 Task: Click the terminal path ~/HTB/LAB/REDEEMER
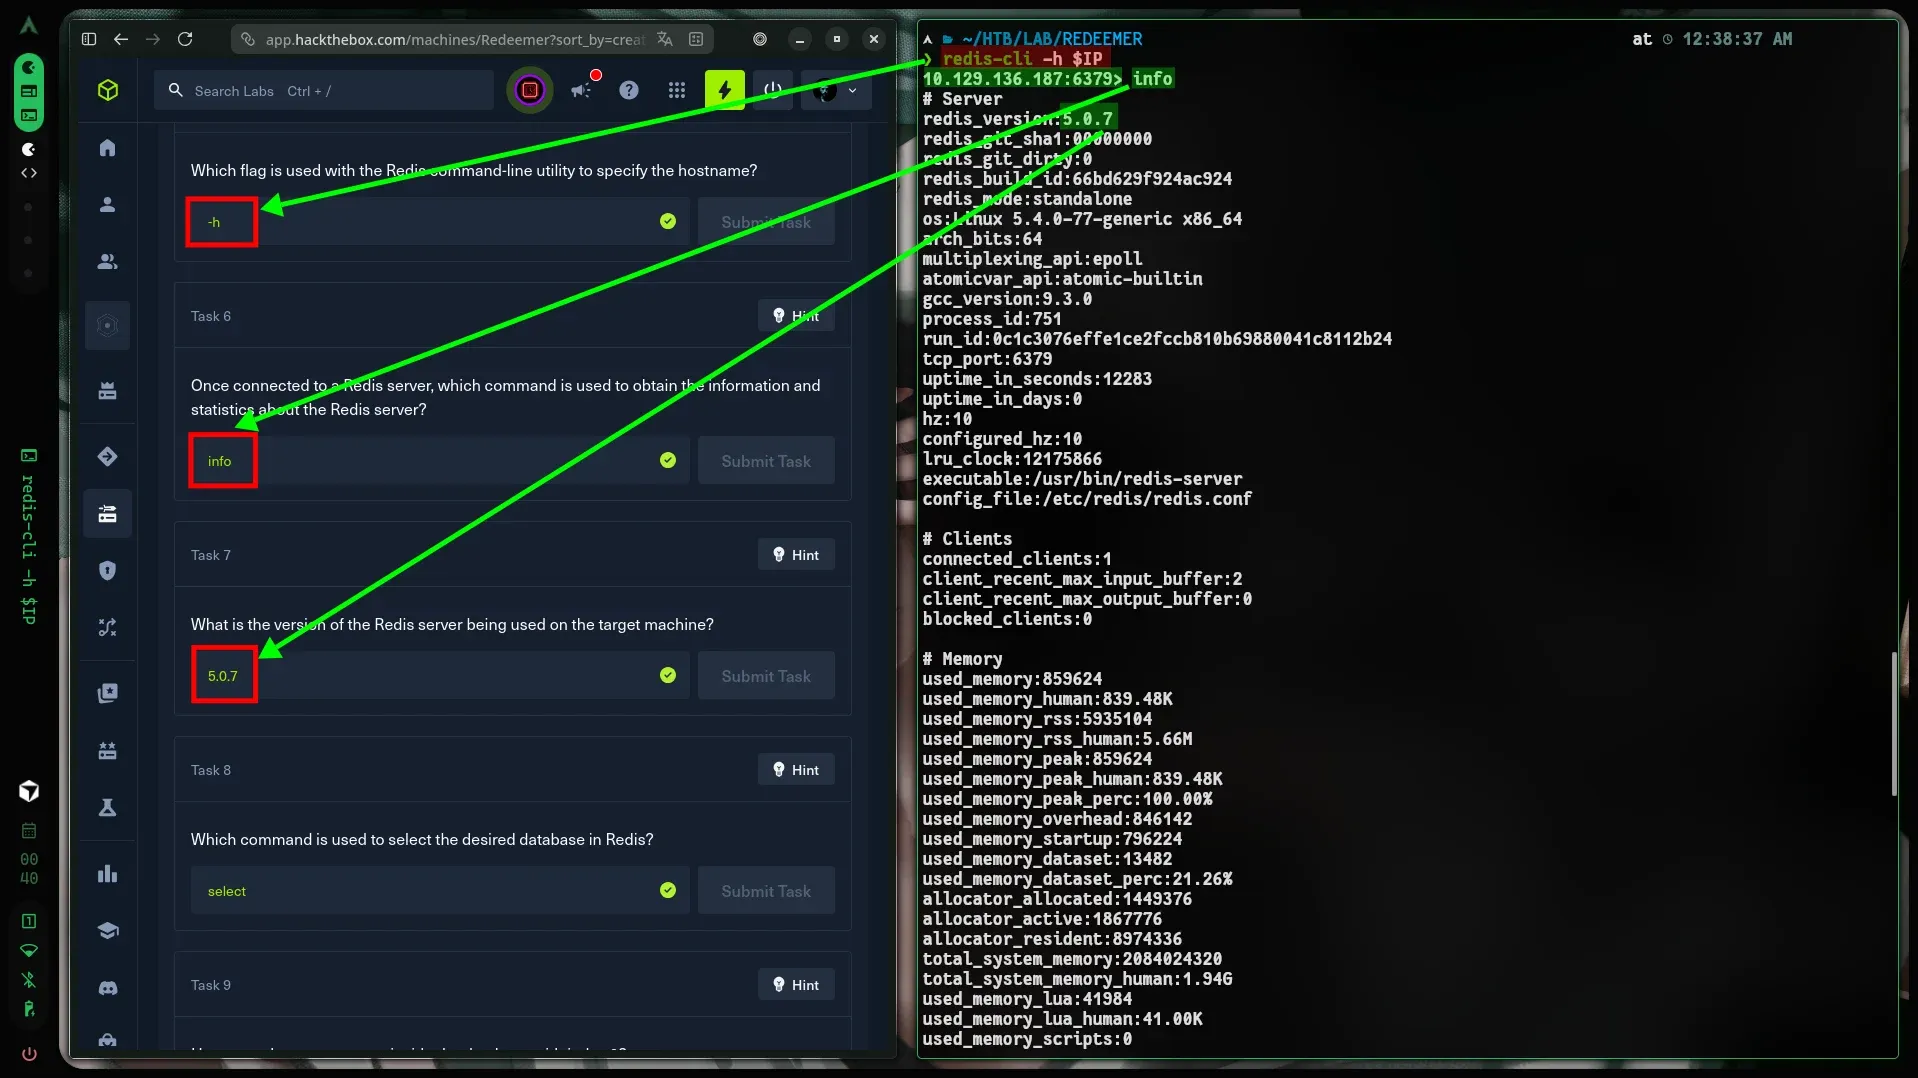[x=1052, y=39]
